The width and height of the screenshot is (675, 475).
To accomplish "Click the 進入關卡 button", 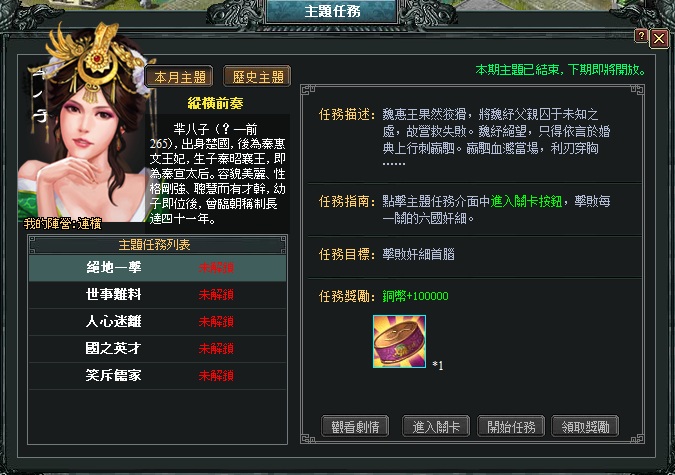I will click(x=436, y=426).
